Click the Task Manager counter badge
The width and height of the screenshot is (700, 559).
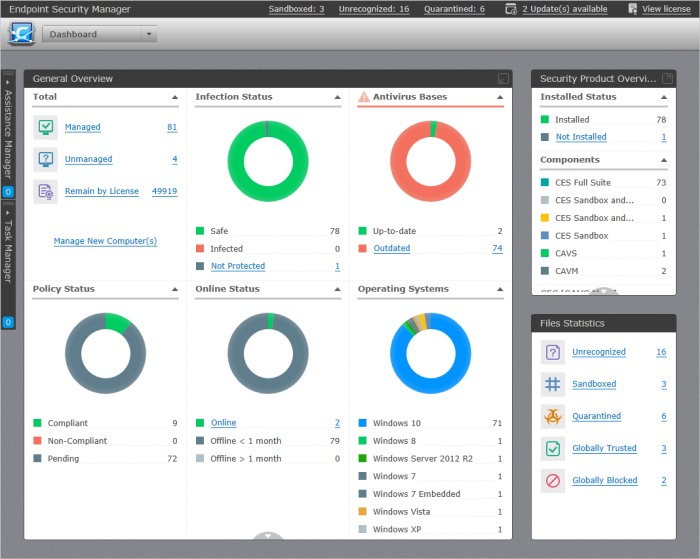[8, 322]
